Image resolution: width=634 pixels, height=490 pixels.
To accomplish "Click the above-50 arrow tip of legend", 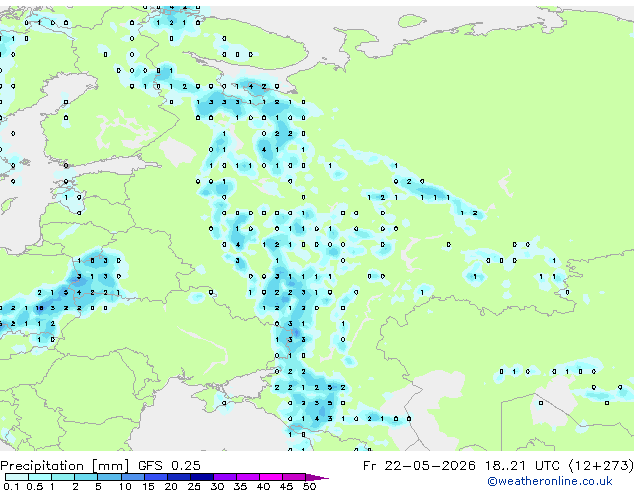I will click(317, 477).
